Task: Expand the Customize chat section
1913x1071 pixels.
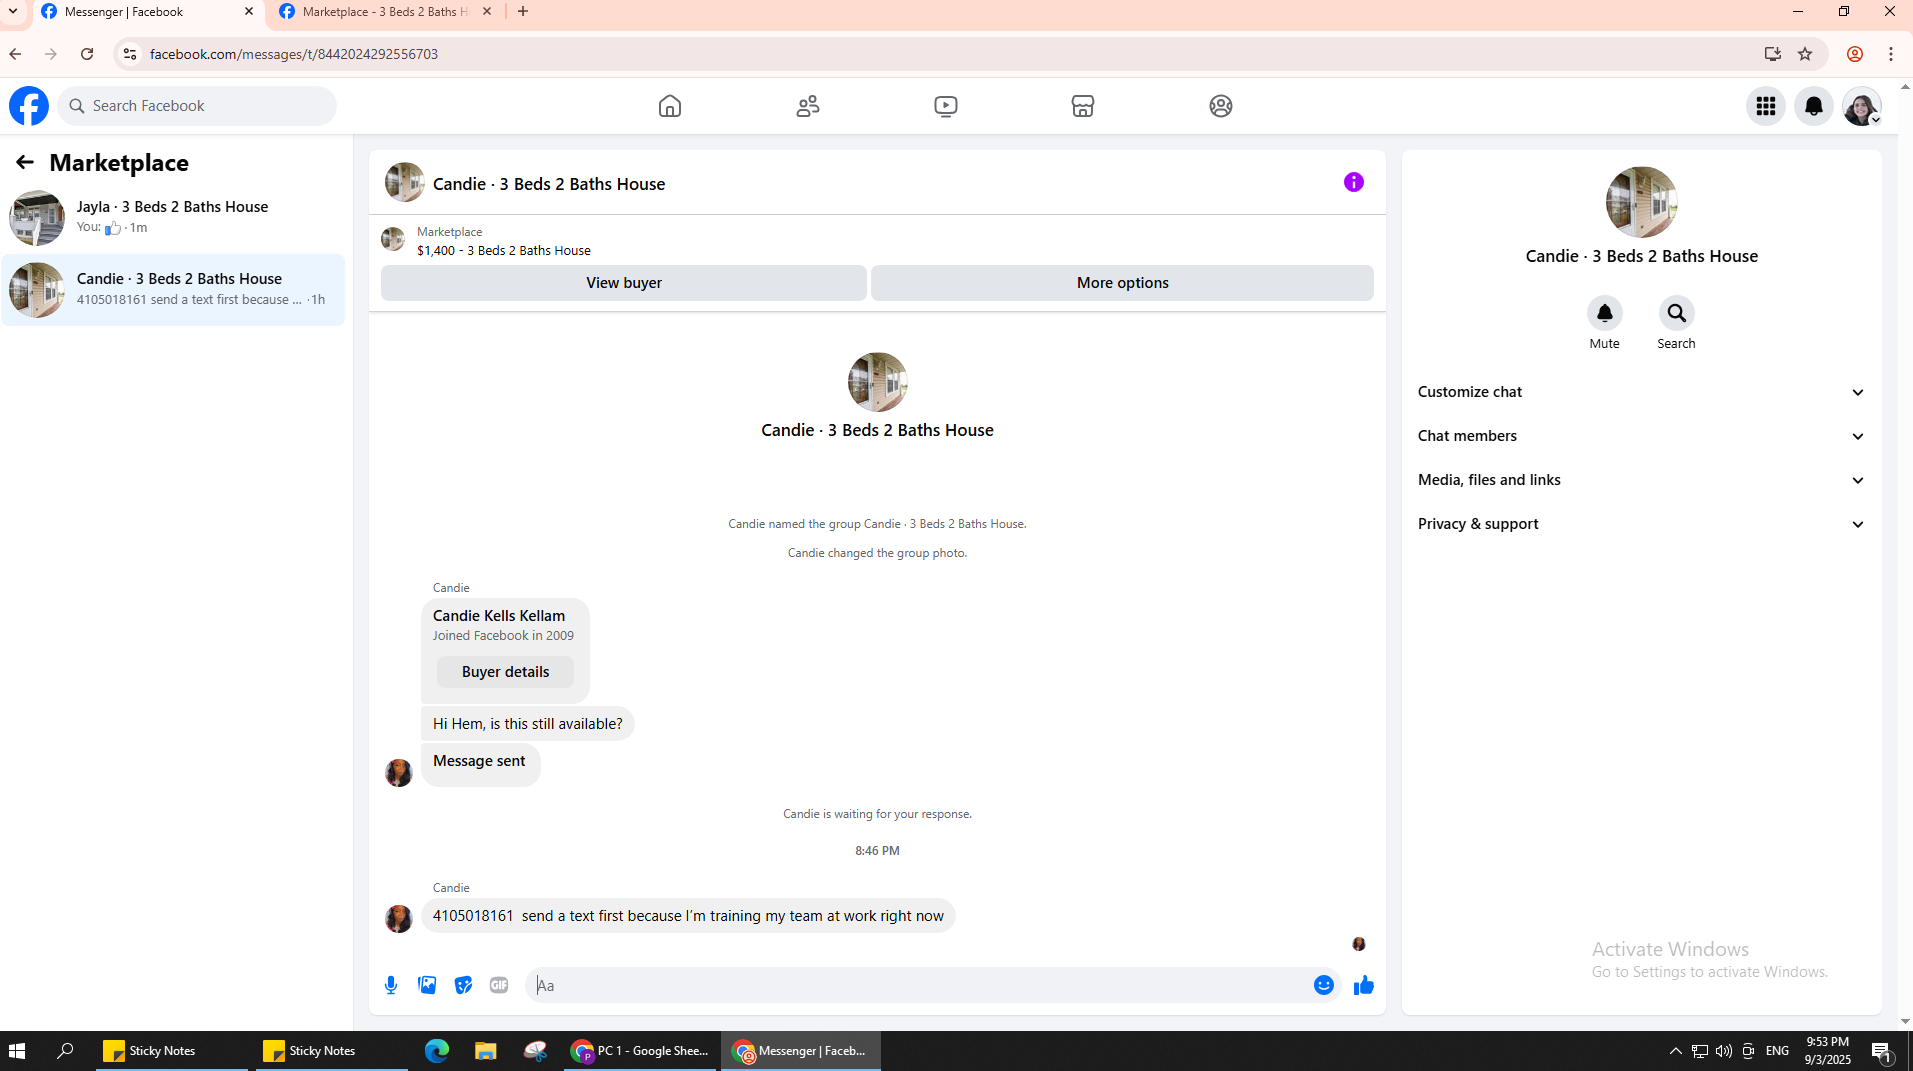Action: point(1642,392)
